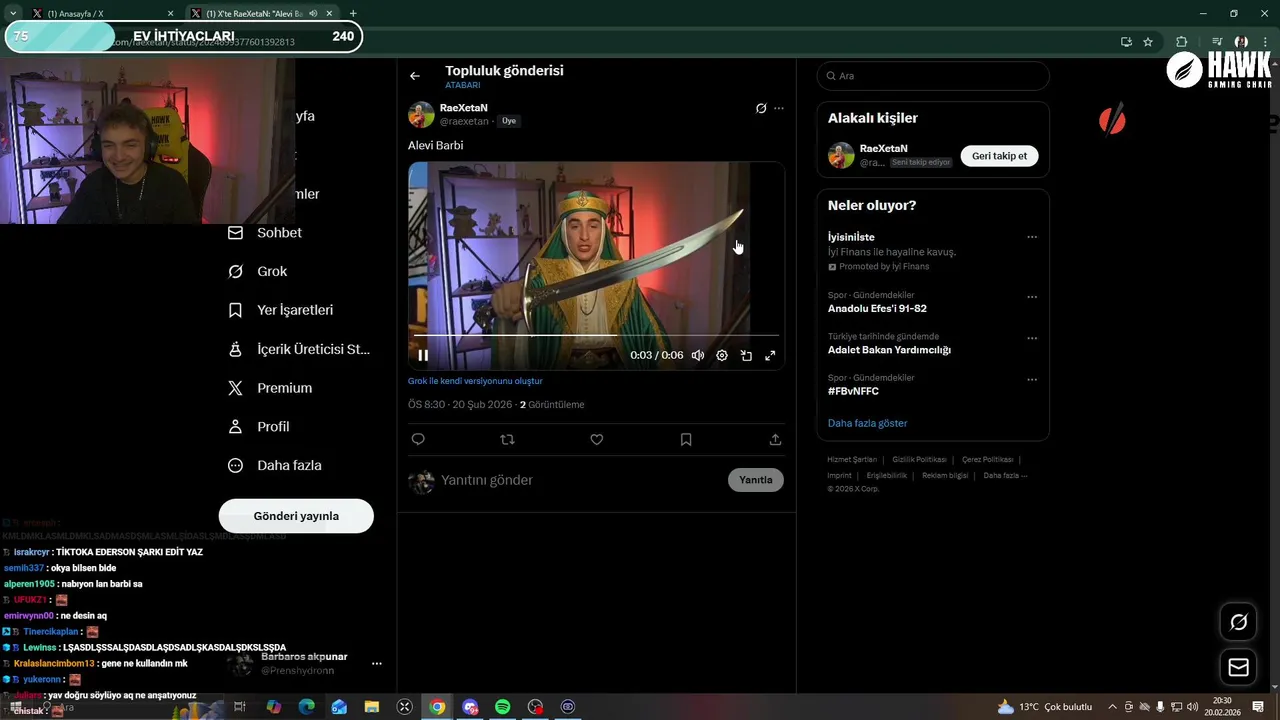This screenshot has width=1280, height=720.
Task: Bookmark this page with the star icon
Action: pos(1148,42)
